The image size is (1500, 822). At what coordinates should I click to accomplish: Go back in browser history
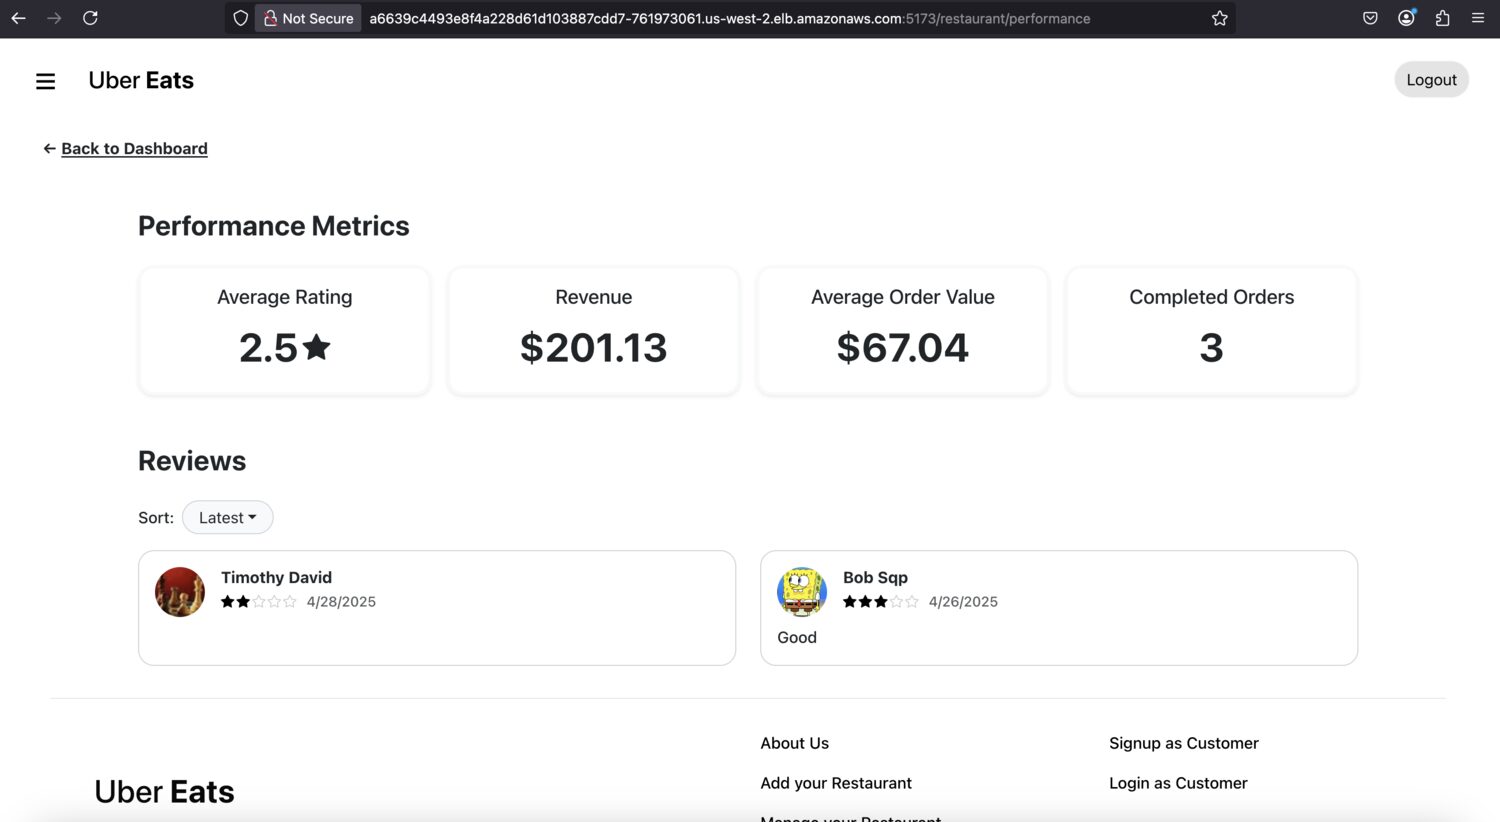coord(18,18)
